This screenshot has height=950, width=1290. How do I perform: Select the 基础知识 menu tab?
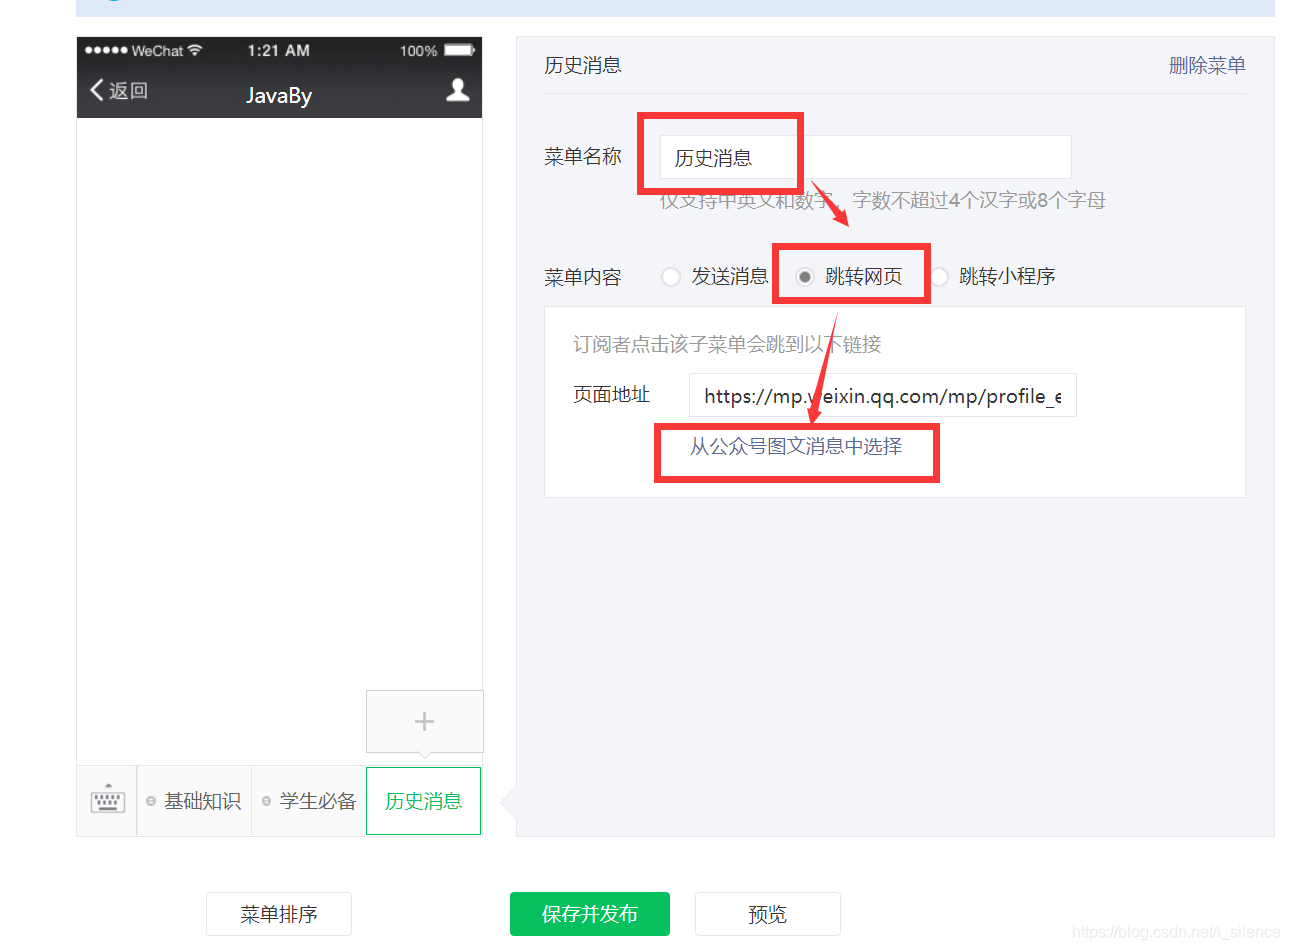(194, 801)
